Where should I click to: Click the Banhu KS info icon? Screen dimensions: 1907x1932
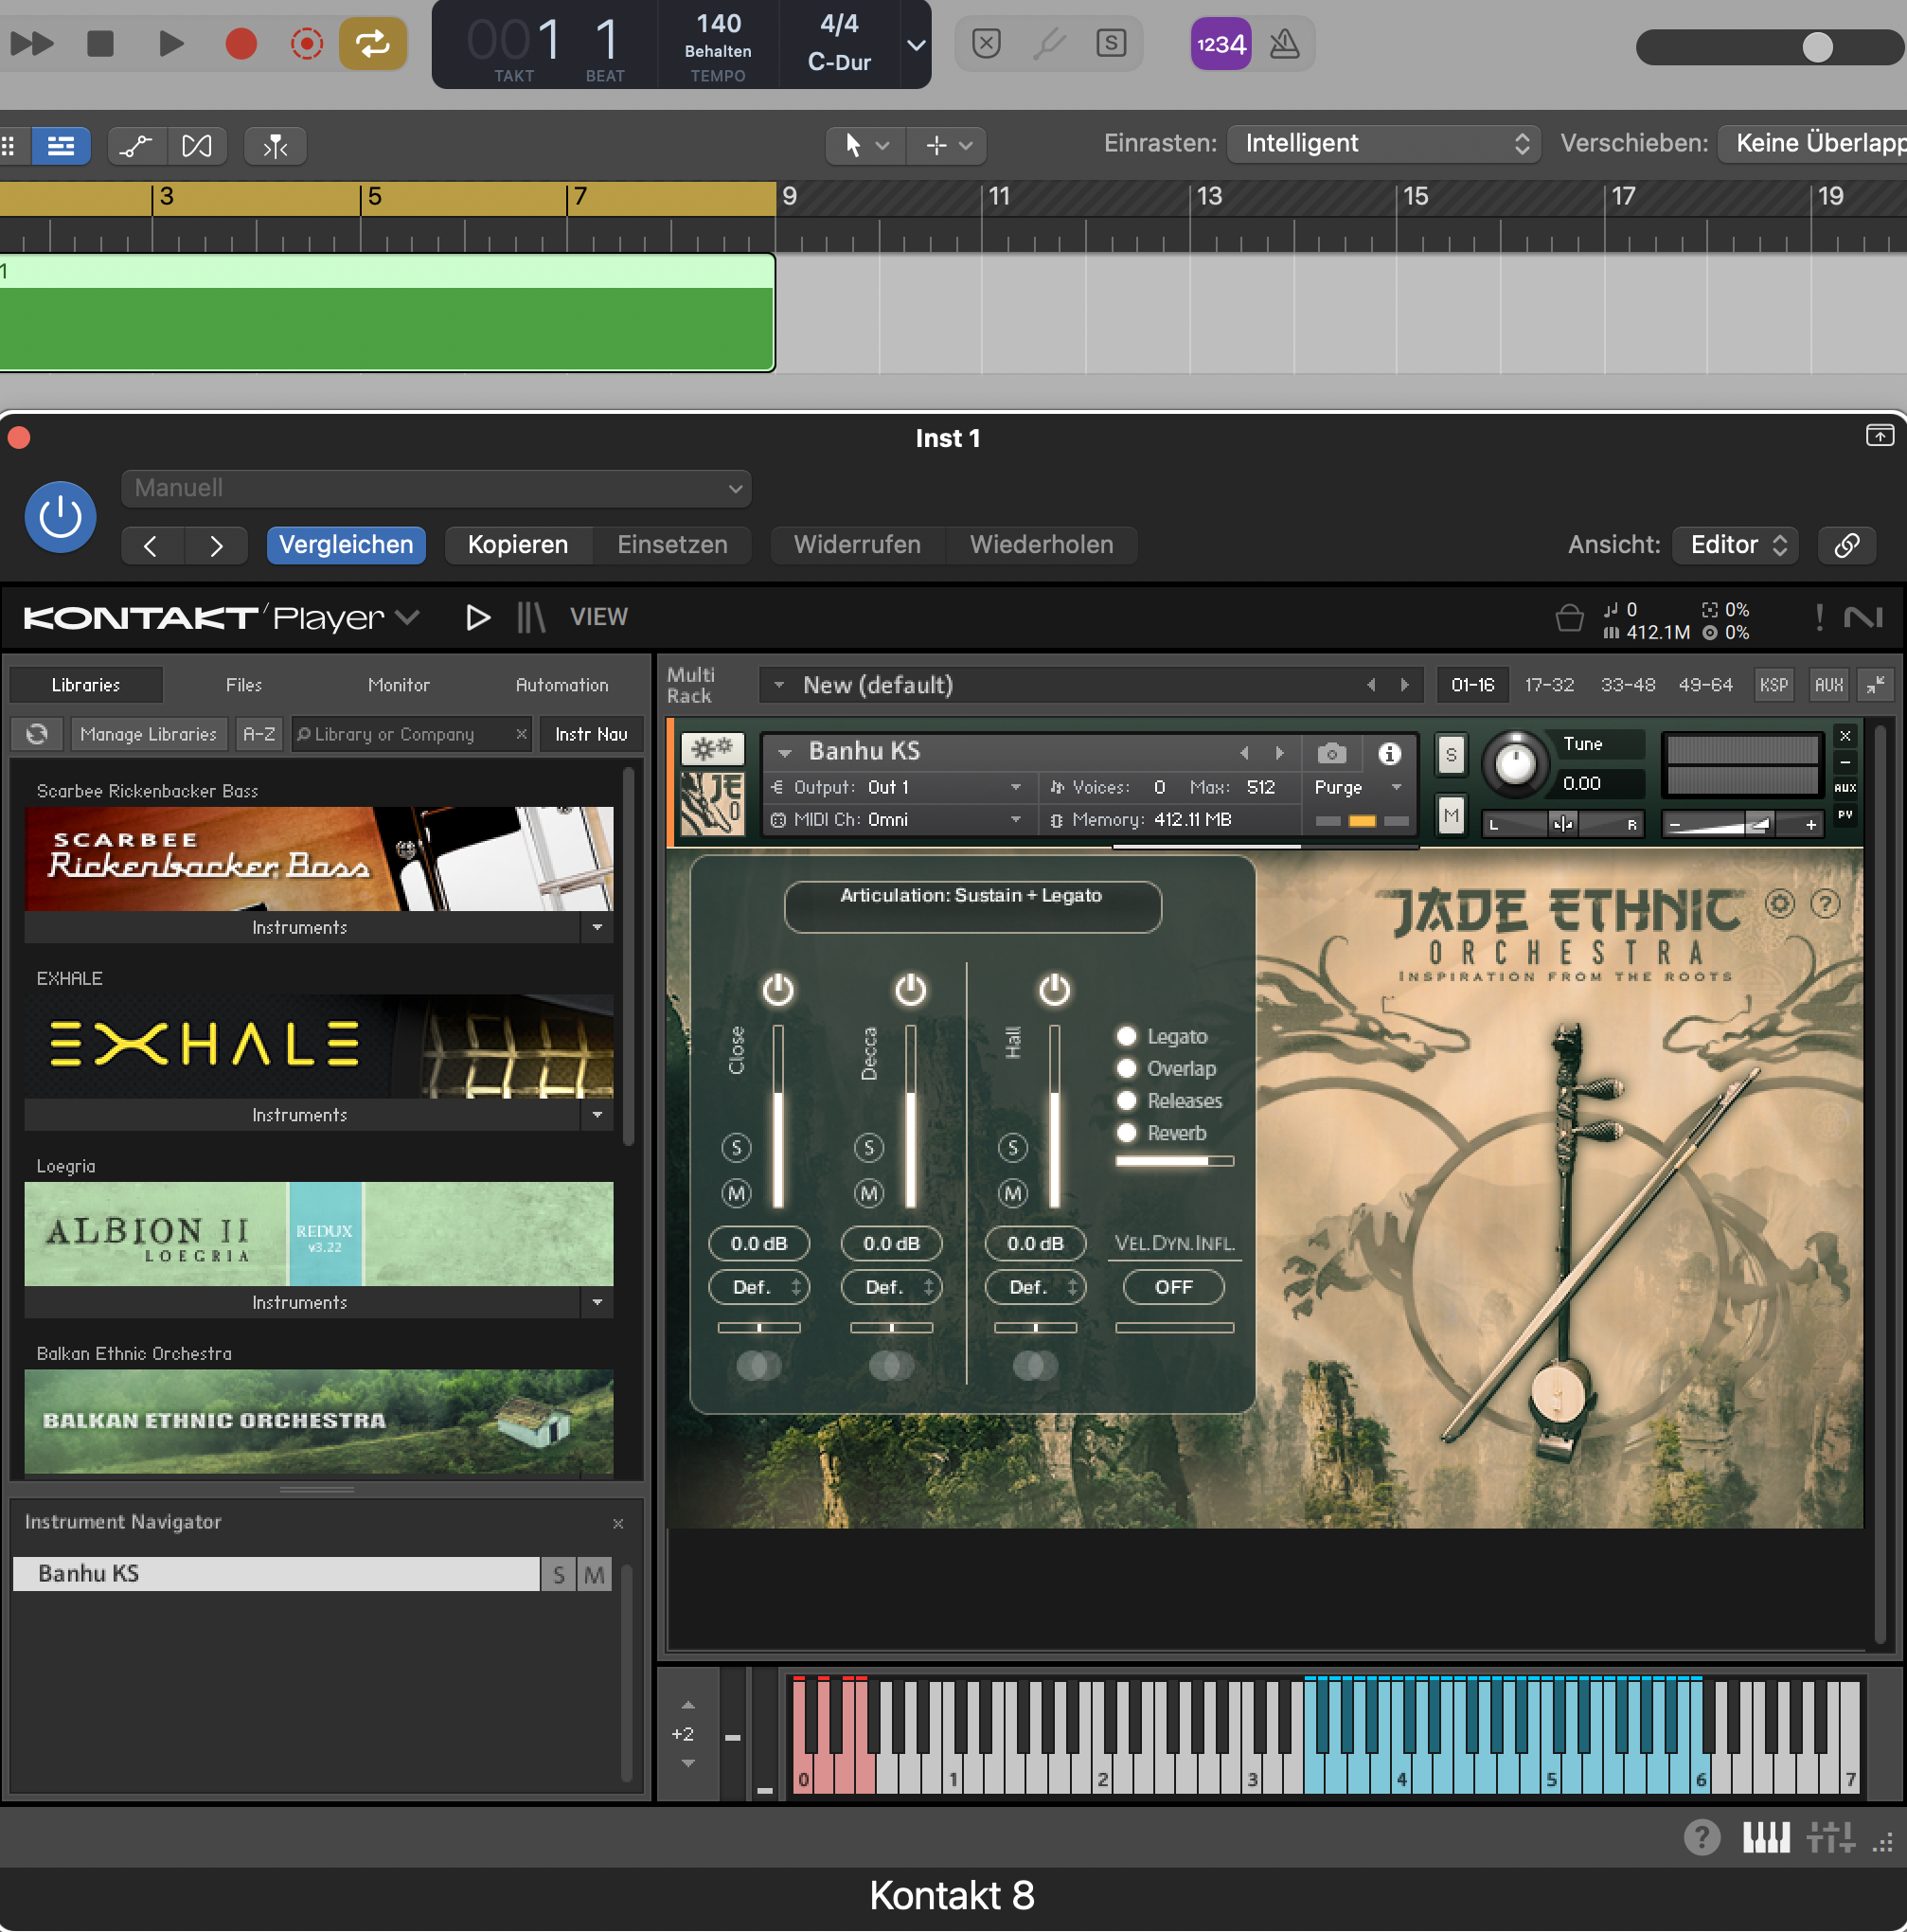(1389, 754)
